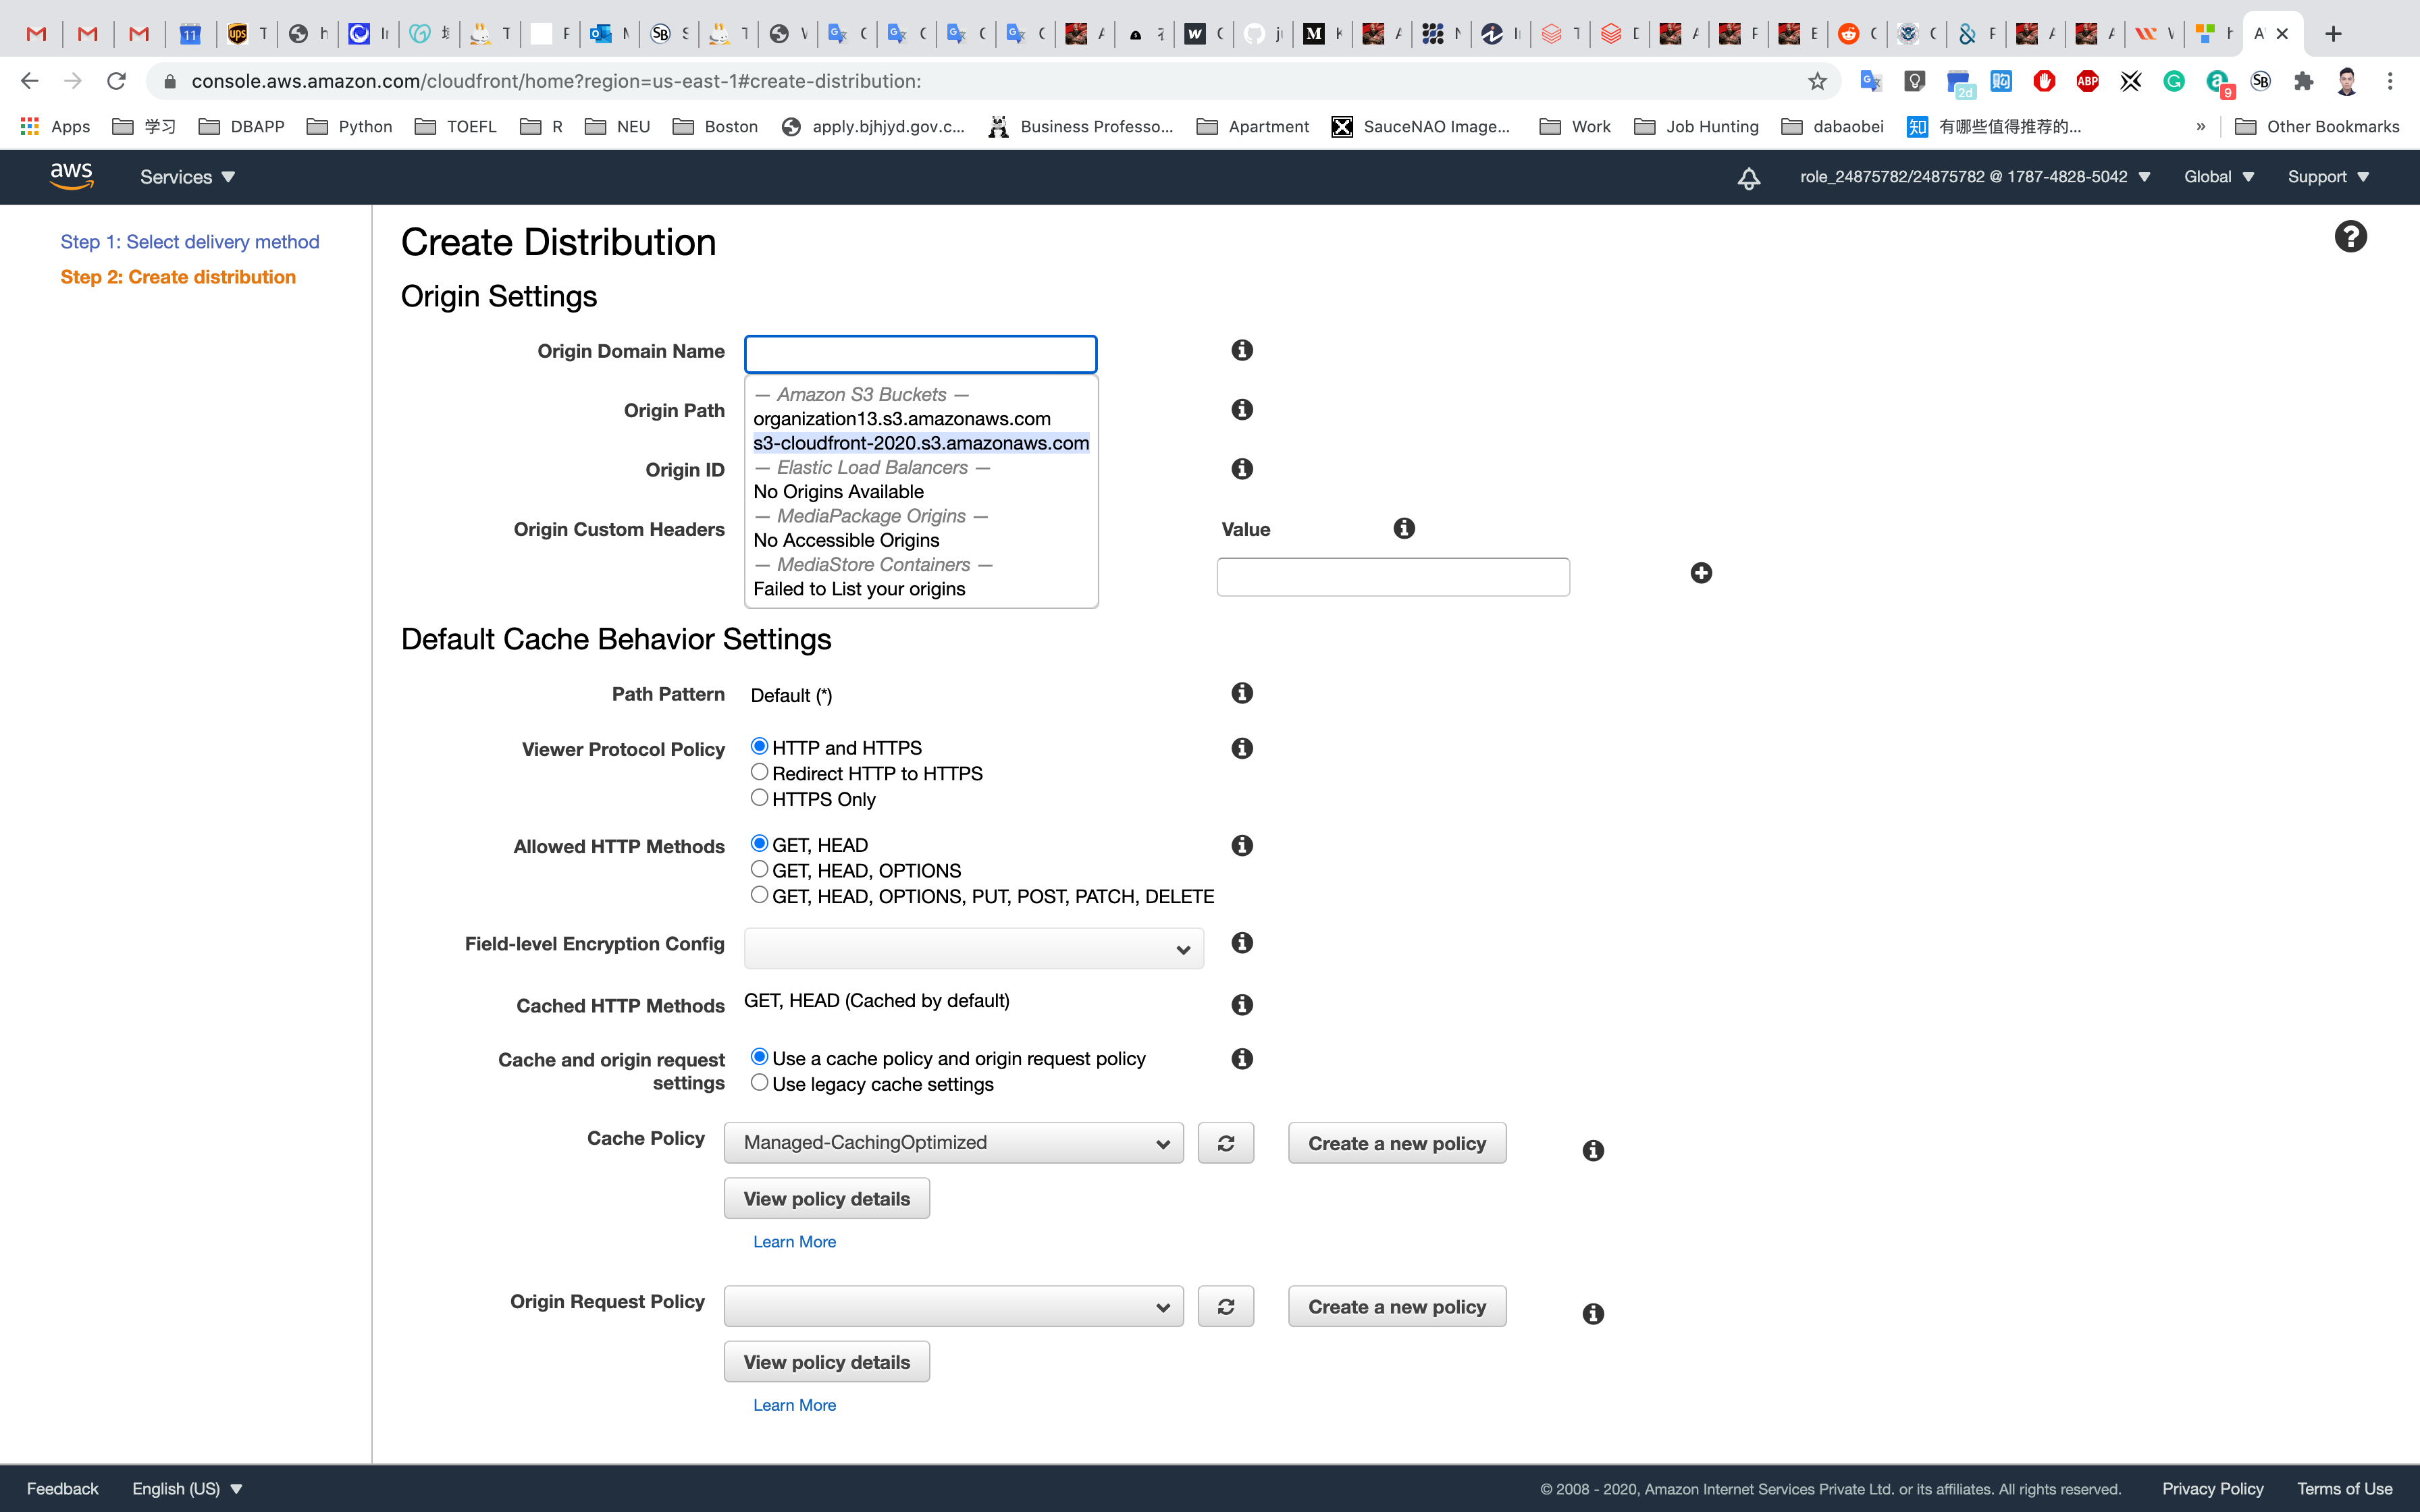
Task: Open the Origin Request Policy dropdown
Action: tap(953, 1306)
